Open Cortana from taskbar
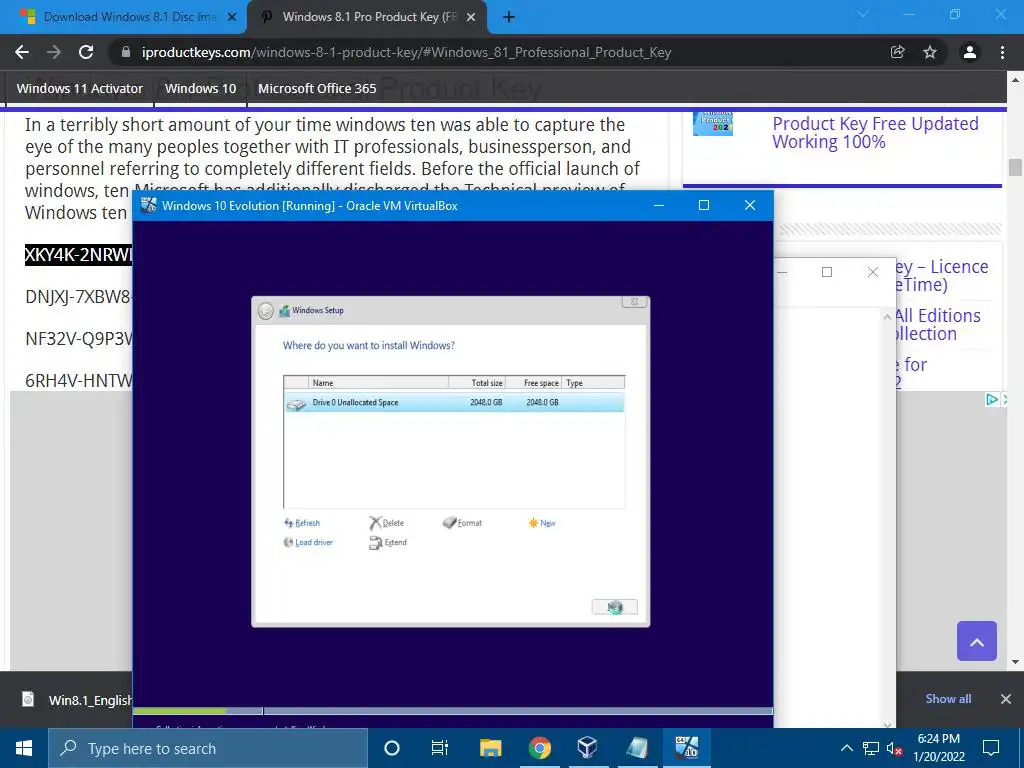The width and height of the screenshot is (1024, 768). pos(392,748)
